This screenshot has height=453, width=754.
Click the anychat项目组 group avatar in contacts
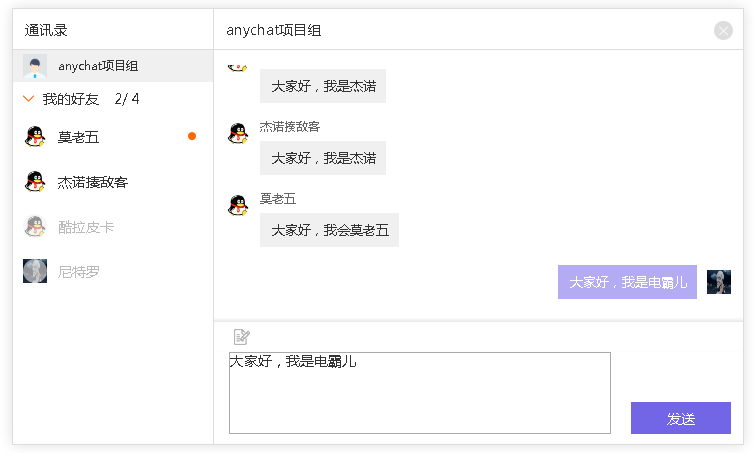(x=35, y=66)
